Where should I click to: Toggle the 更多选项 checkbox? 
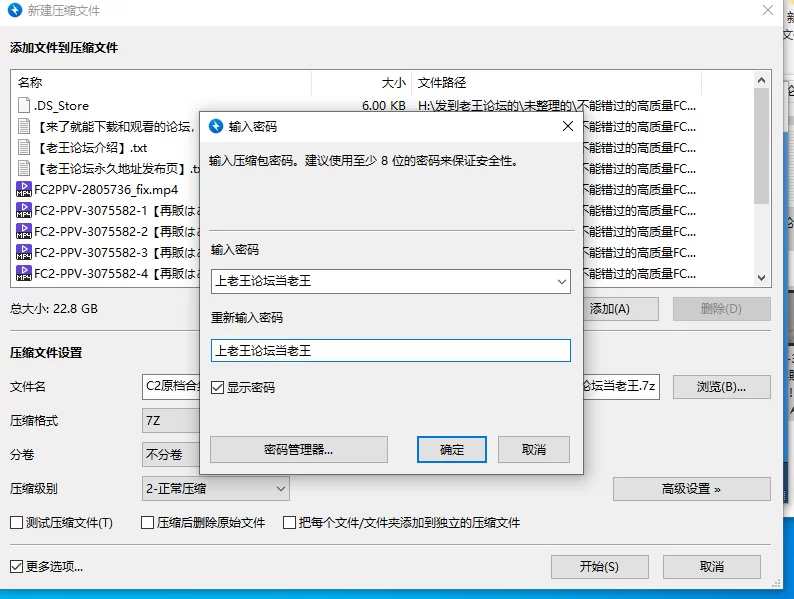click(16, 566)
